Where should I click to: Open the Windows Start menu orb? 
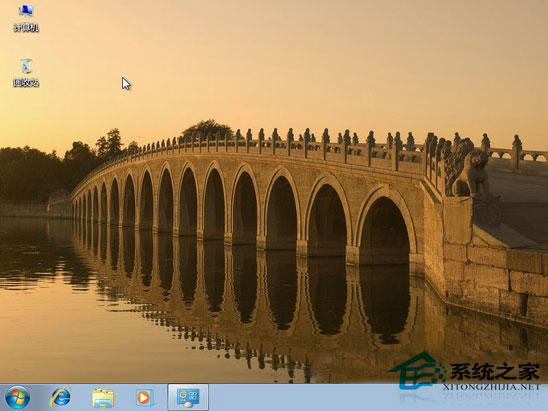tap(17, 398)
